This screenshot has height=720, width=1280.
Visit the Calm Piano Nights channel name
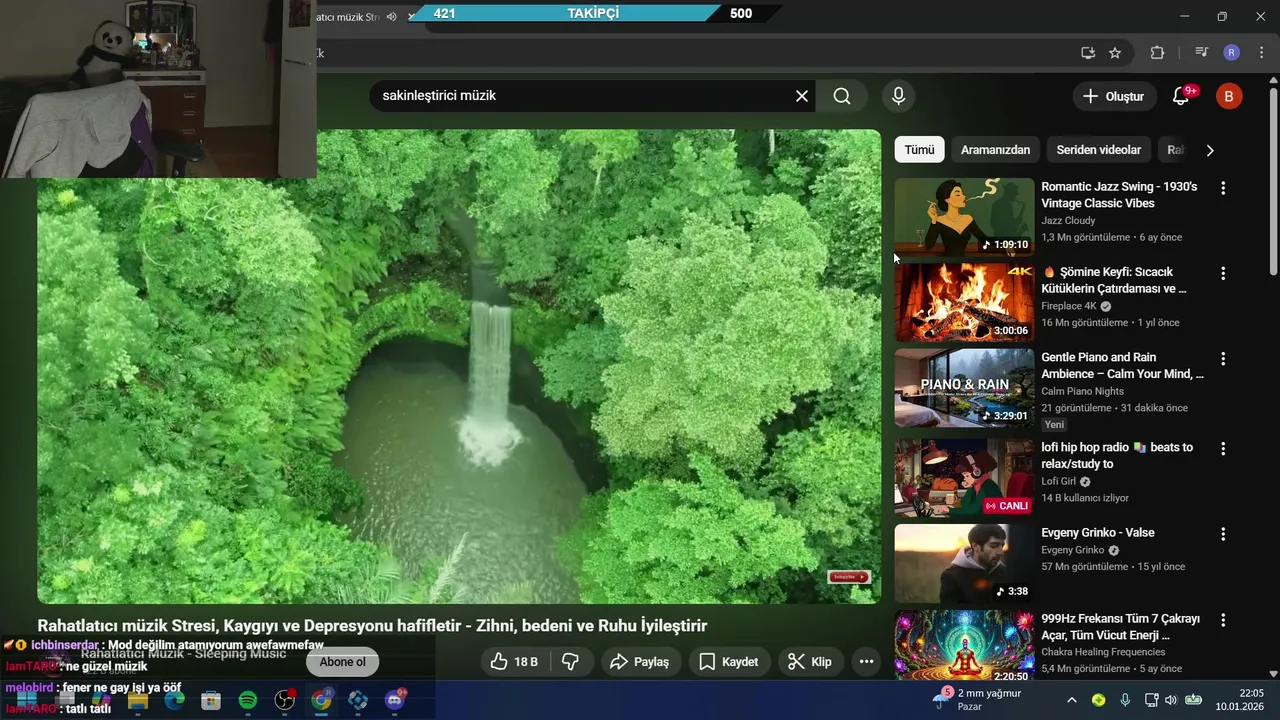(1082, 391)
